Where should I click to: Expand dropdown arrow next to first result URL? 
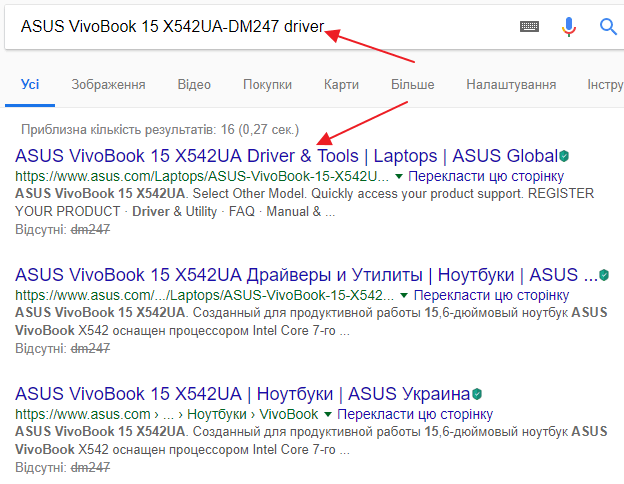tap(399, 176)
